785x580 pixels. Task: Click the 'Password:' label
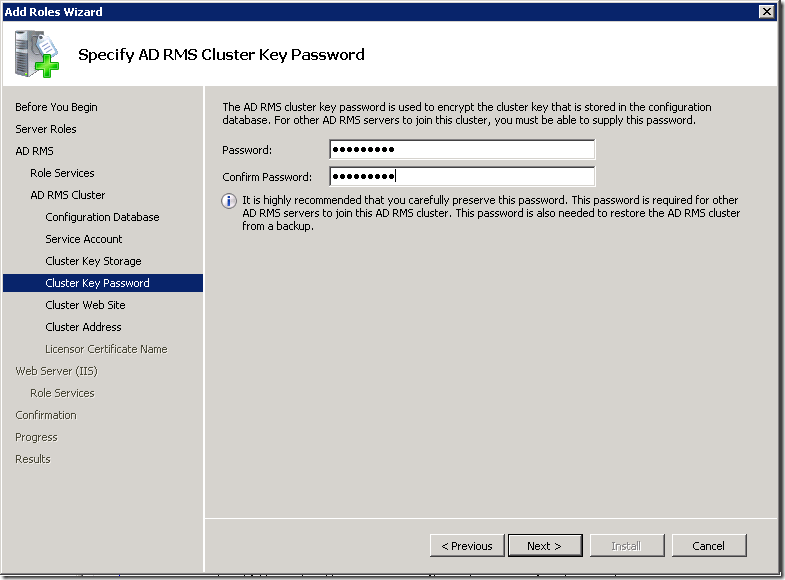pos(247,150)
